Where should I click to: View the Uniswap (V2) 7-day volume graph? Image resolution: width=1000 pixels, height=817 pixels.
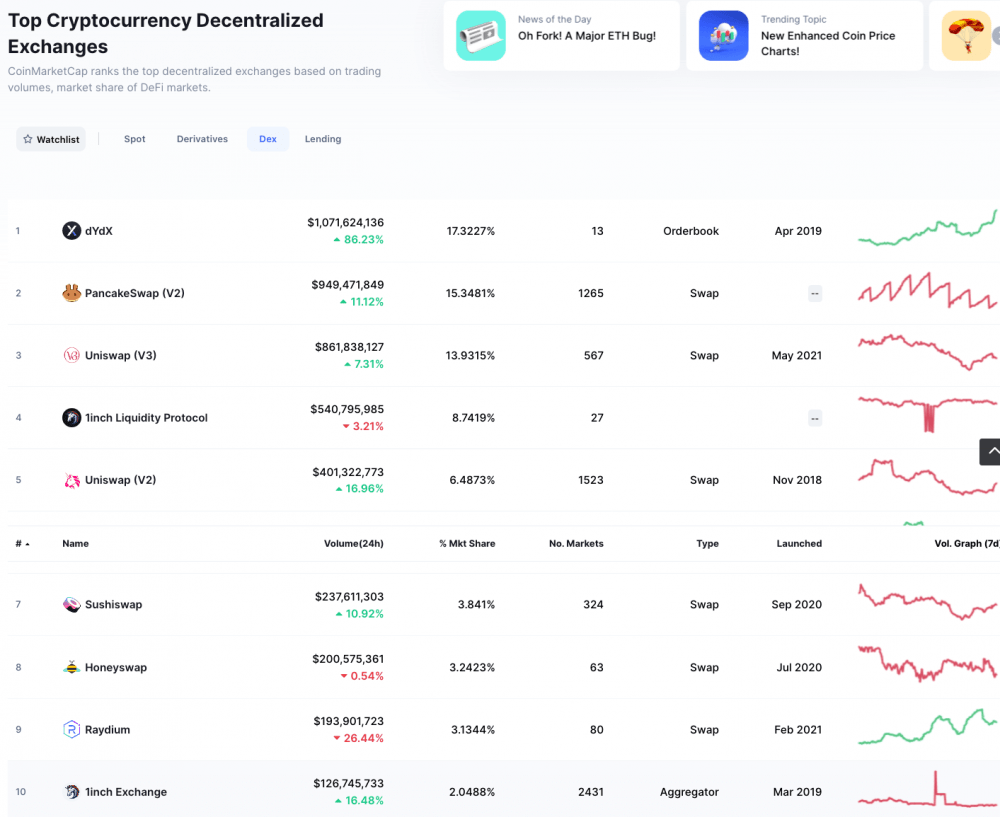927,477
